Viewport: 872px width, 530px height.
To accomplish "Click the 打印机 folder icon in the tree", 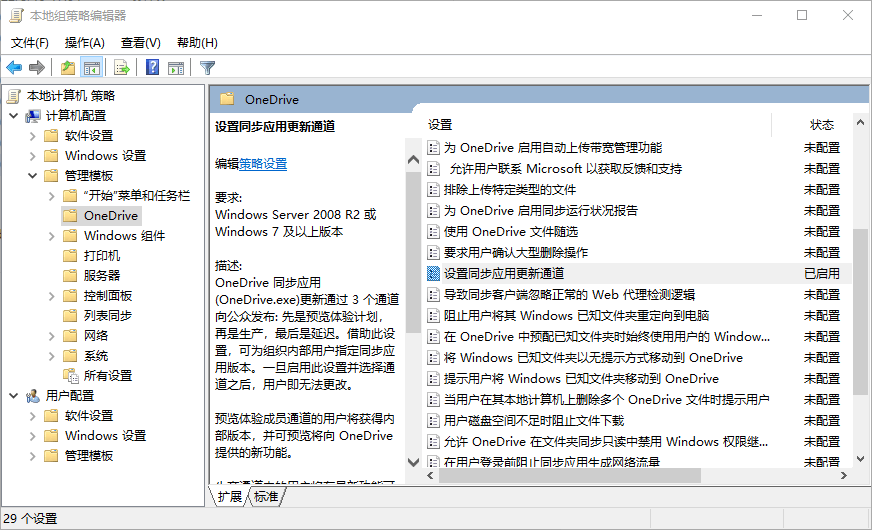I will click(x=70, y=256).
